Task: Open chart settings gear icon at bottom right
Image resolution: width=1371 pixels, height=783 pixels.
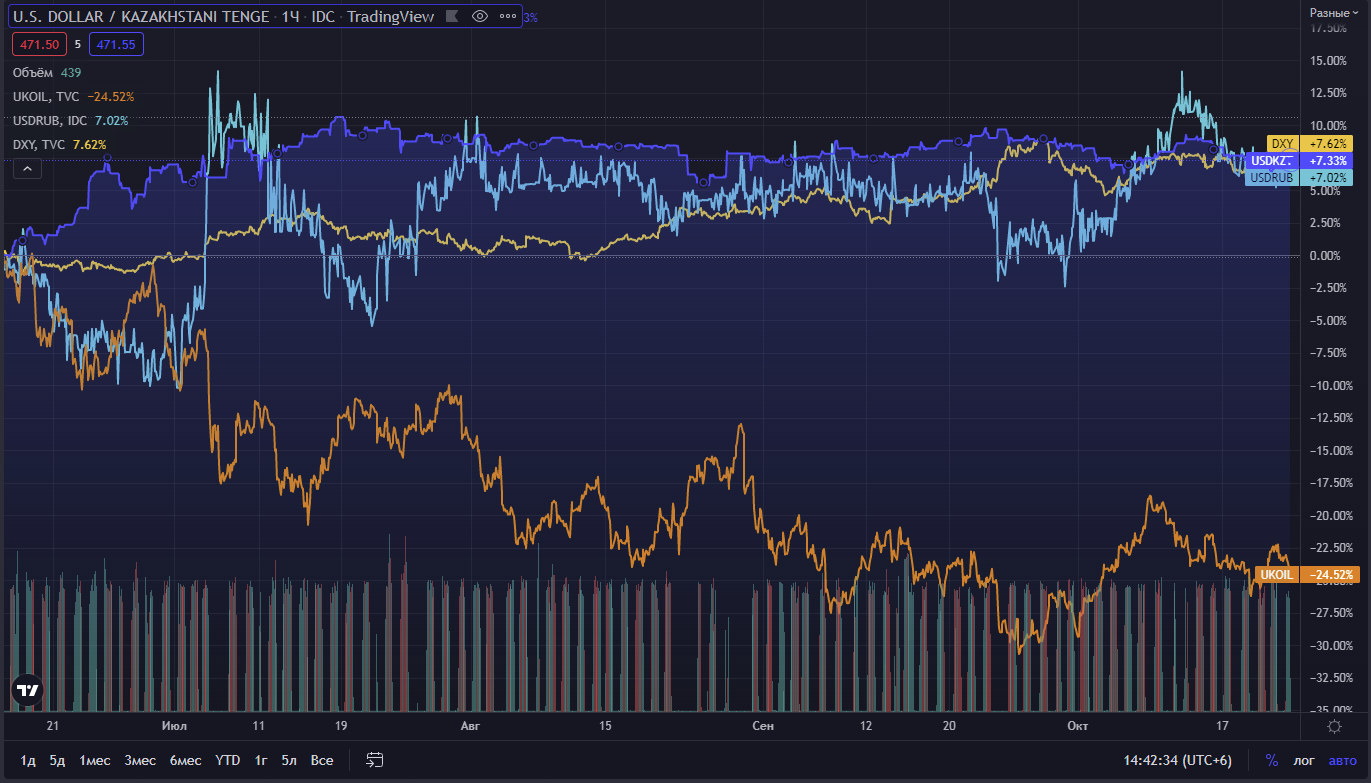Action: [1334, 726]
